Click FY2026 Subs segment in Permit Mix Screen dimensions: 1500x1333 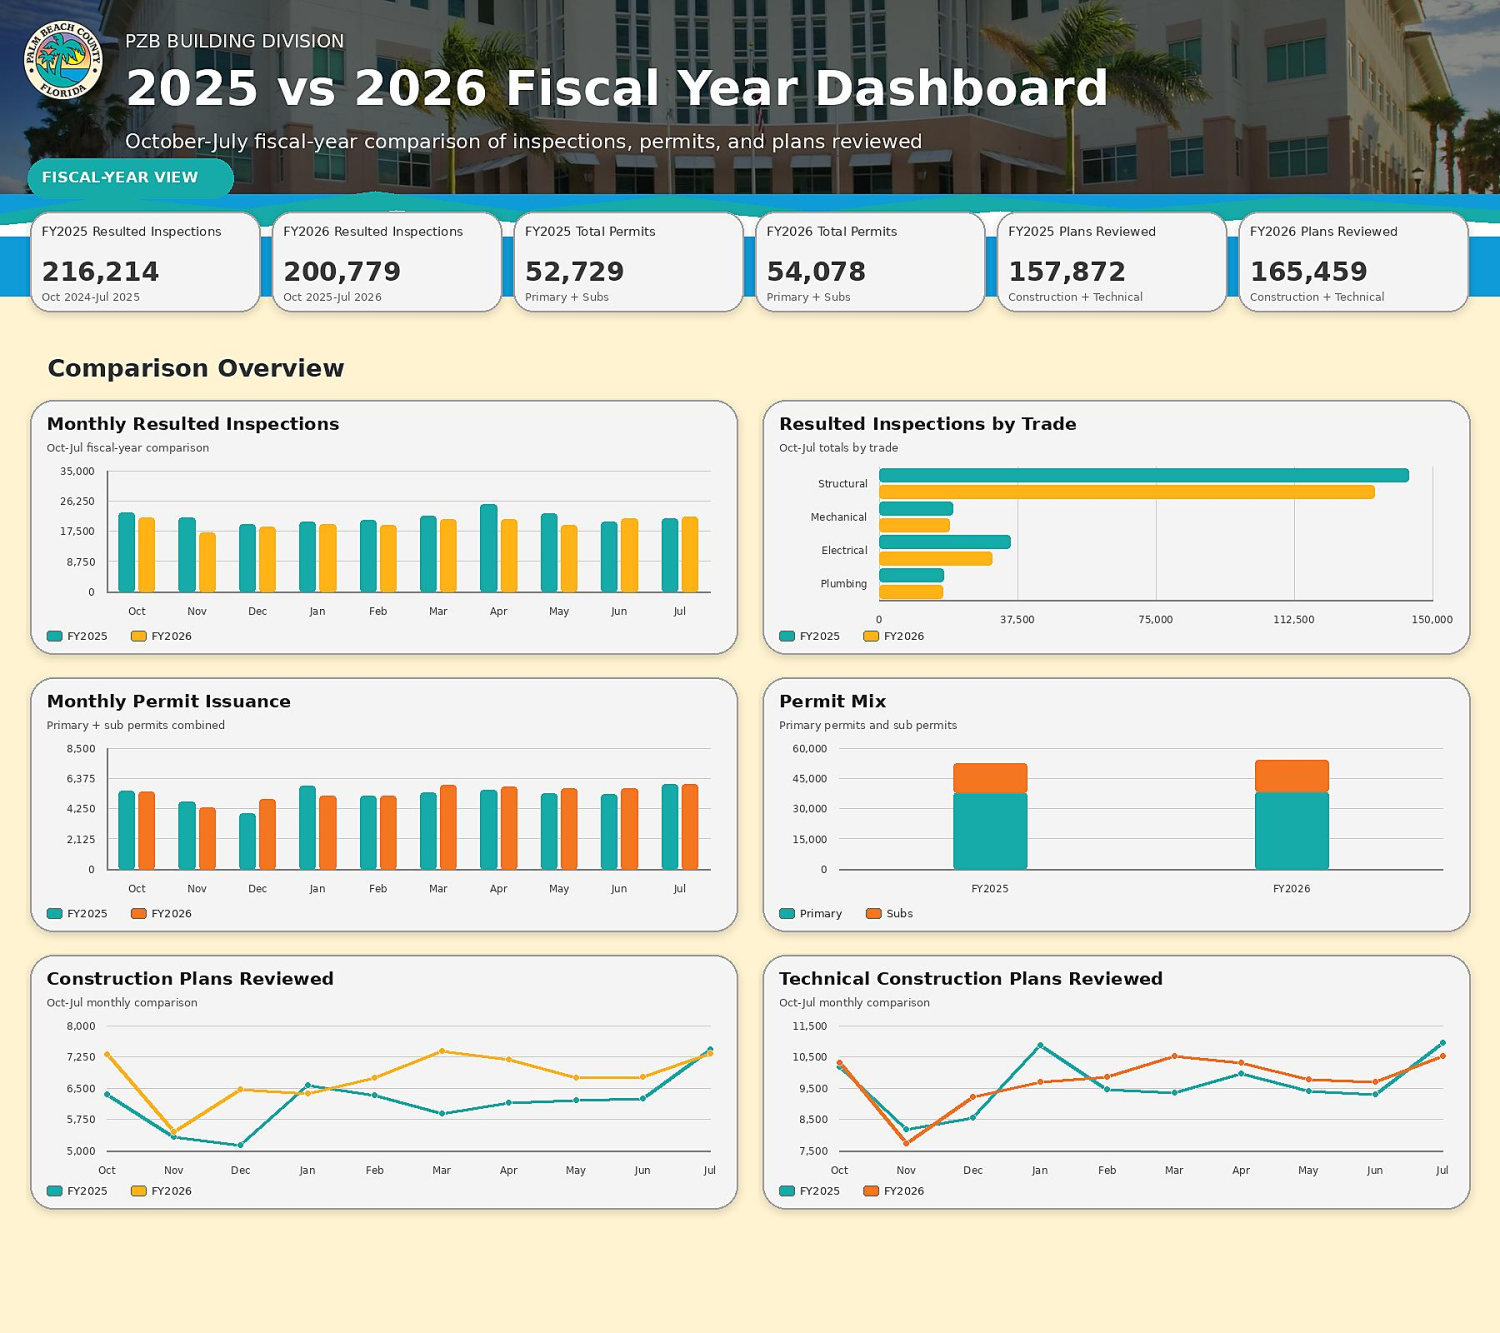tap(1292, 776)
